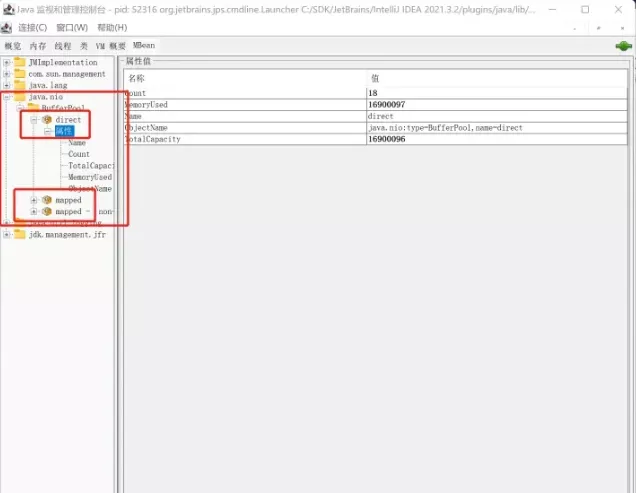Click the Java app icon in title bar

(x=8, y=9)
